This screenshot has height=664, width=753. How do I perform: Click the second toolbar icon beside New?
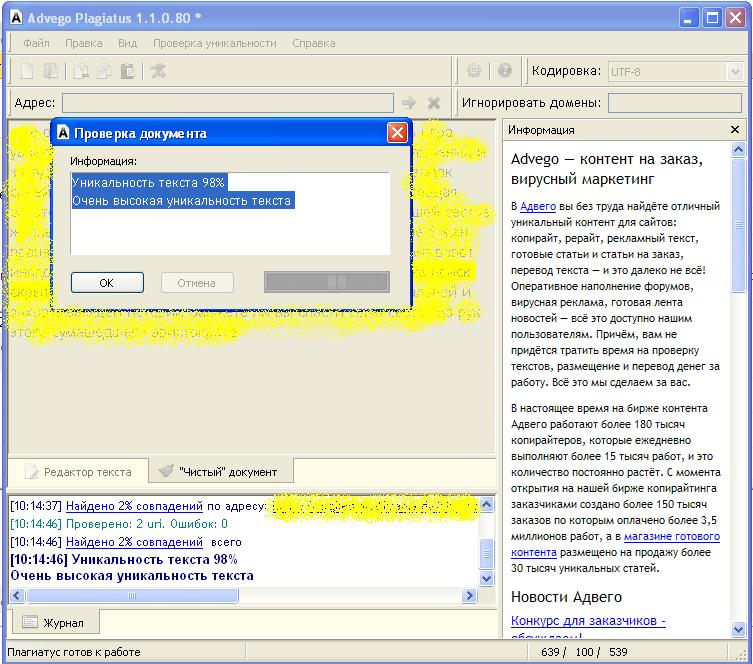point(51,71)
